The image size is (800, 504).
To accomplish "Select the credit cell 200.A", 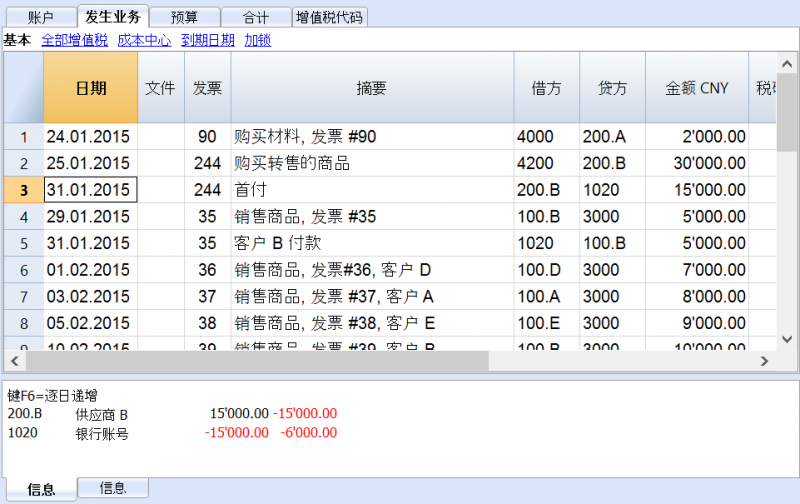I will click(613, 137).
